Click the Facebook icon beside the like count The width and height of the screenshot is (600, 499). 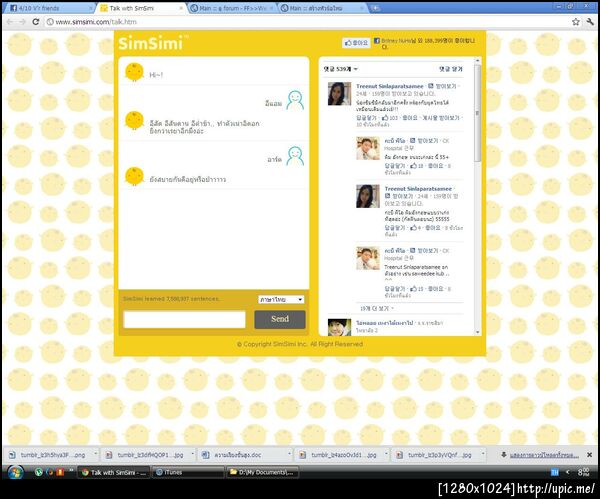point(377,41)
